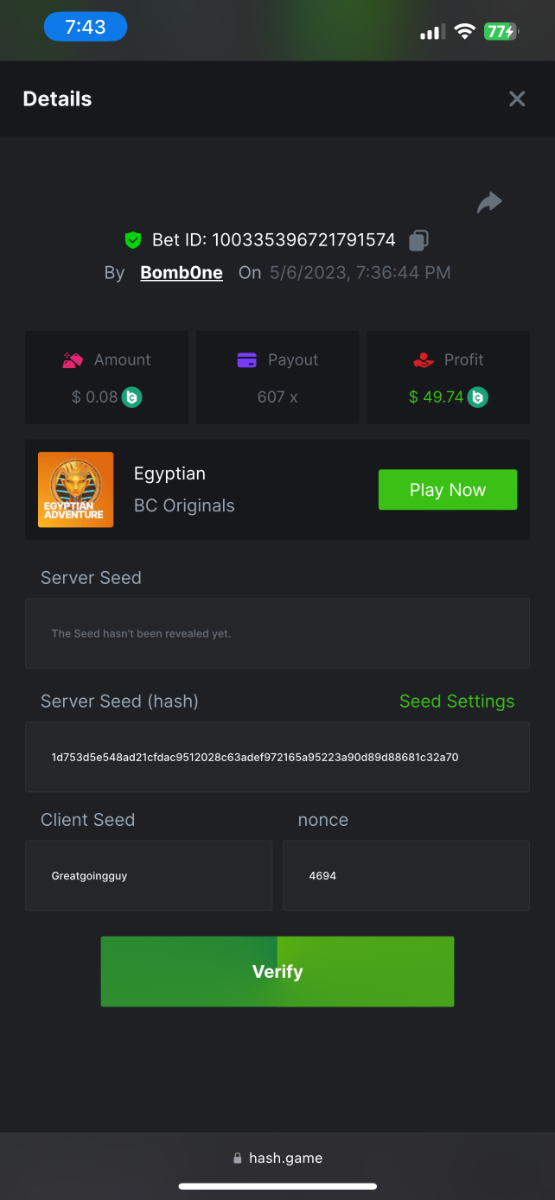The image size is (555, 1200).
Task: Tap the red Profit hand icon
Action: pyautogui.click(x=423, y=360)
